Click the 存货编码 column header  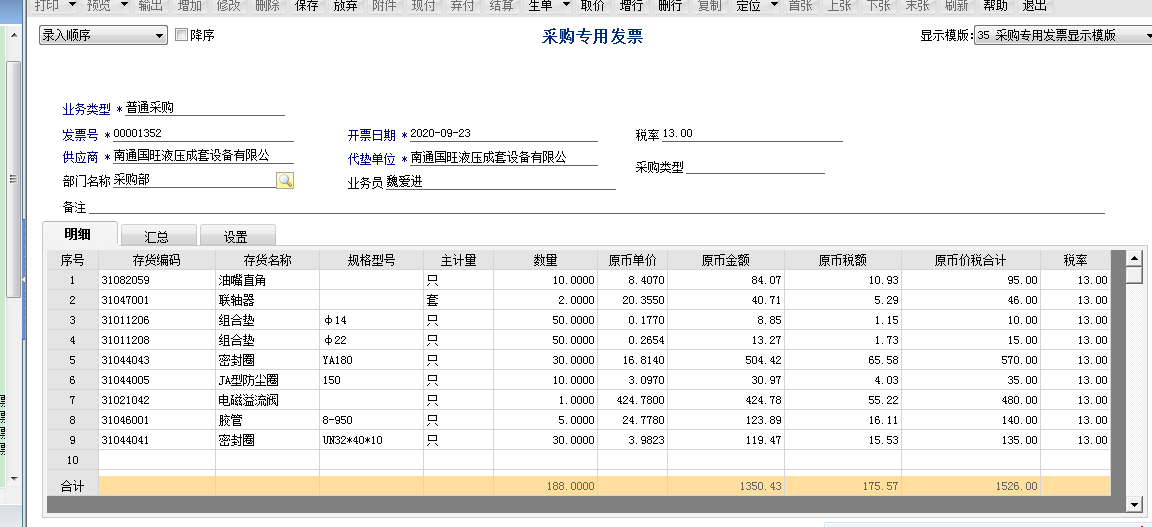pyautogui.click(x=156, y=260)
